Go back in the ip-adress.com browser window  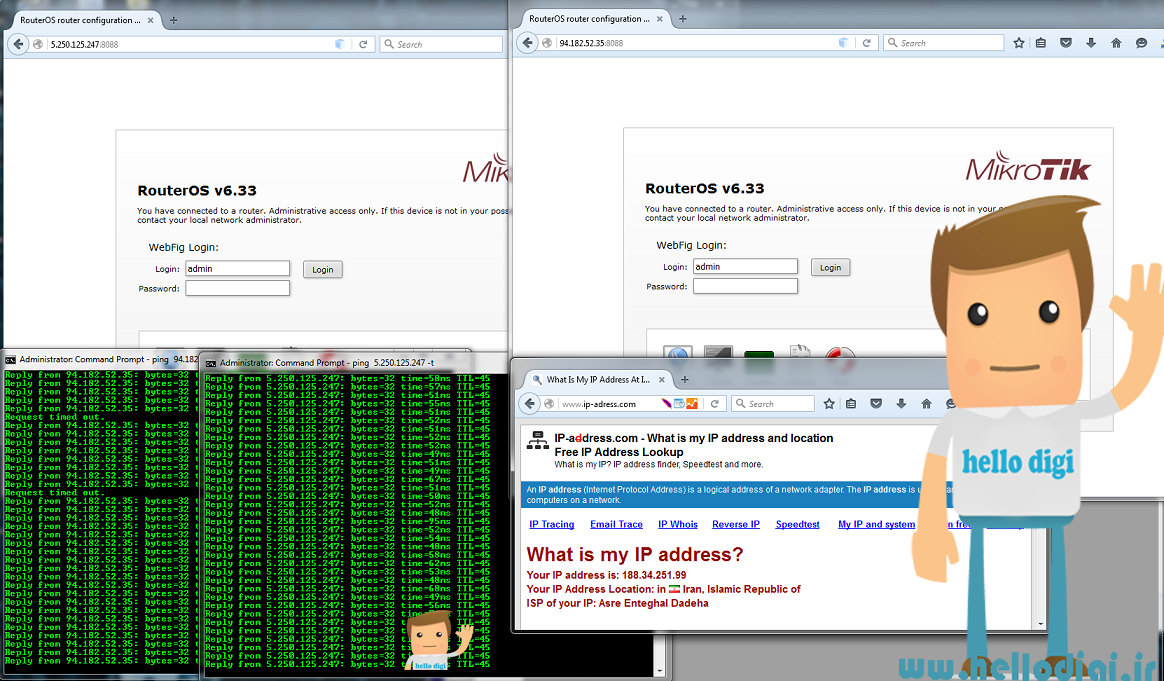[529, 403]
